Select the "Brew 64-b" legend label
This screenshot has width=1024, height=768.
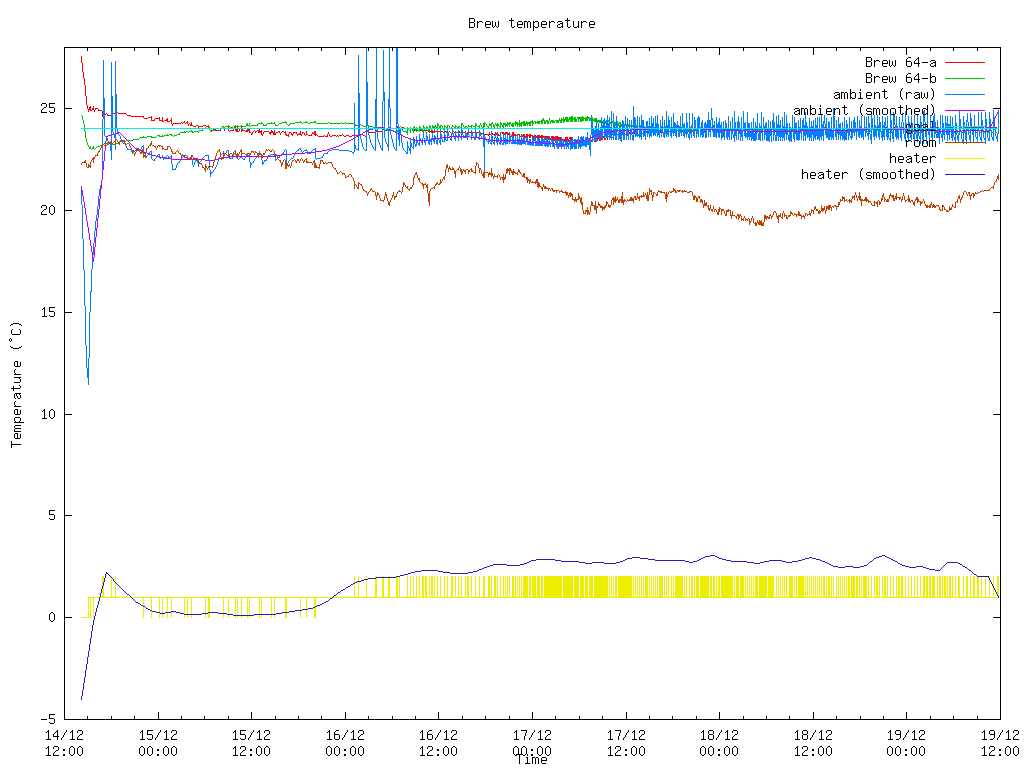[901, 78]
